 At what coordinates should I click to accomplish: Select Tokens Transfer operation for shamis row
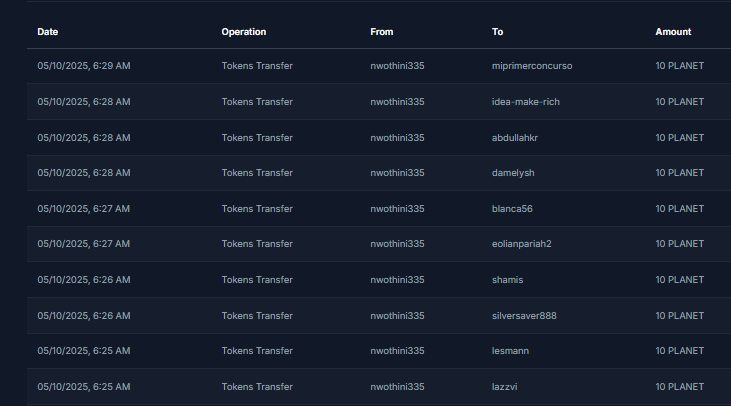click(x=257, y=280)
